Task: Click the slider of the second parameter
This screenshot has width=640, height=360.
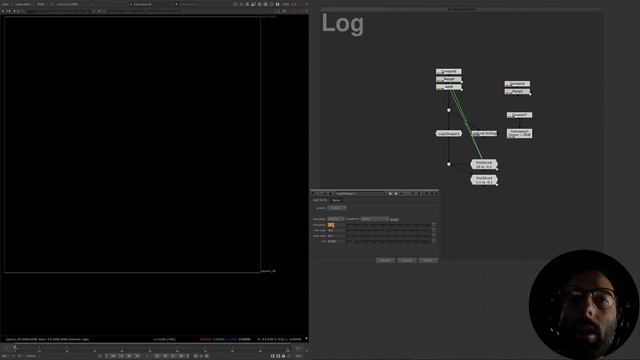Action: point(389,231)
